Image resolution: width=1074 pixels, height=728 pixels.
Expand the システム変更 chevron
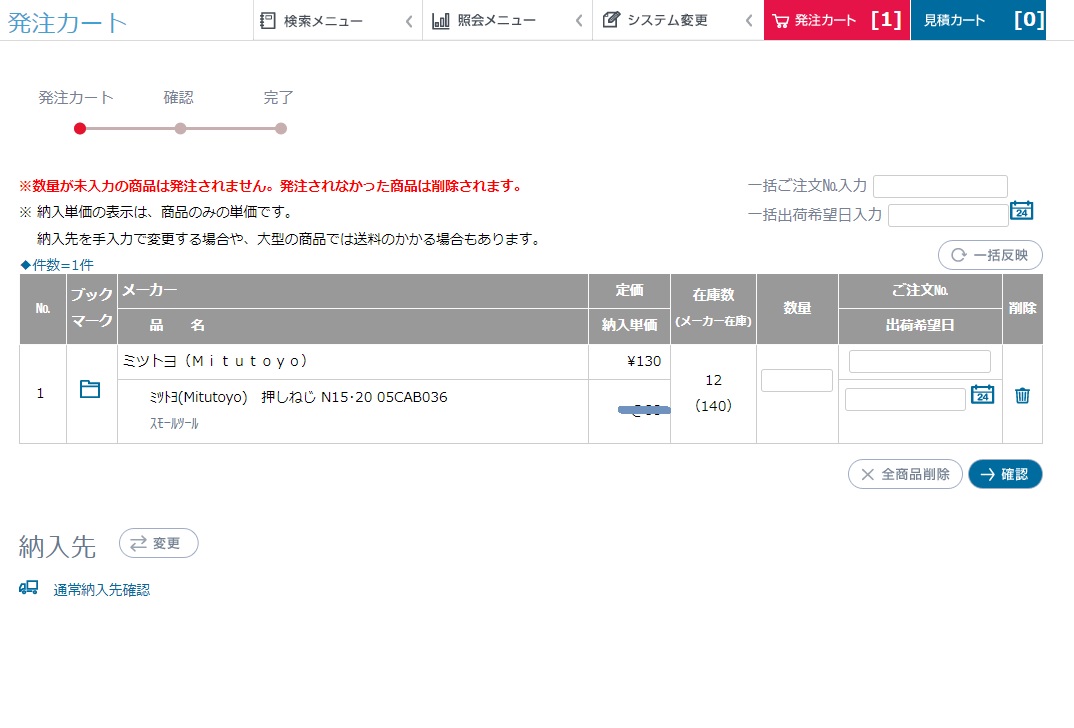pos(750,19)
